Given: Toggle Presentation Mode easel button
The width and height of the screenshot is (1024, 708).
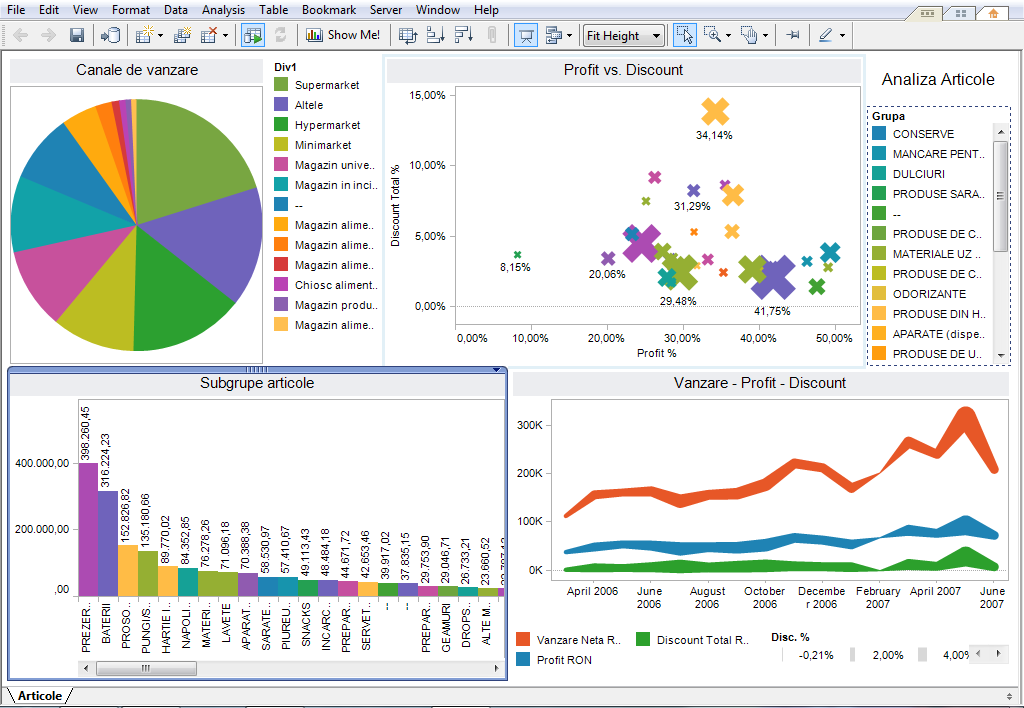Looking at the screenshot, I should click(x=526, y=35).
